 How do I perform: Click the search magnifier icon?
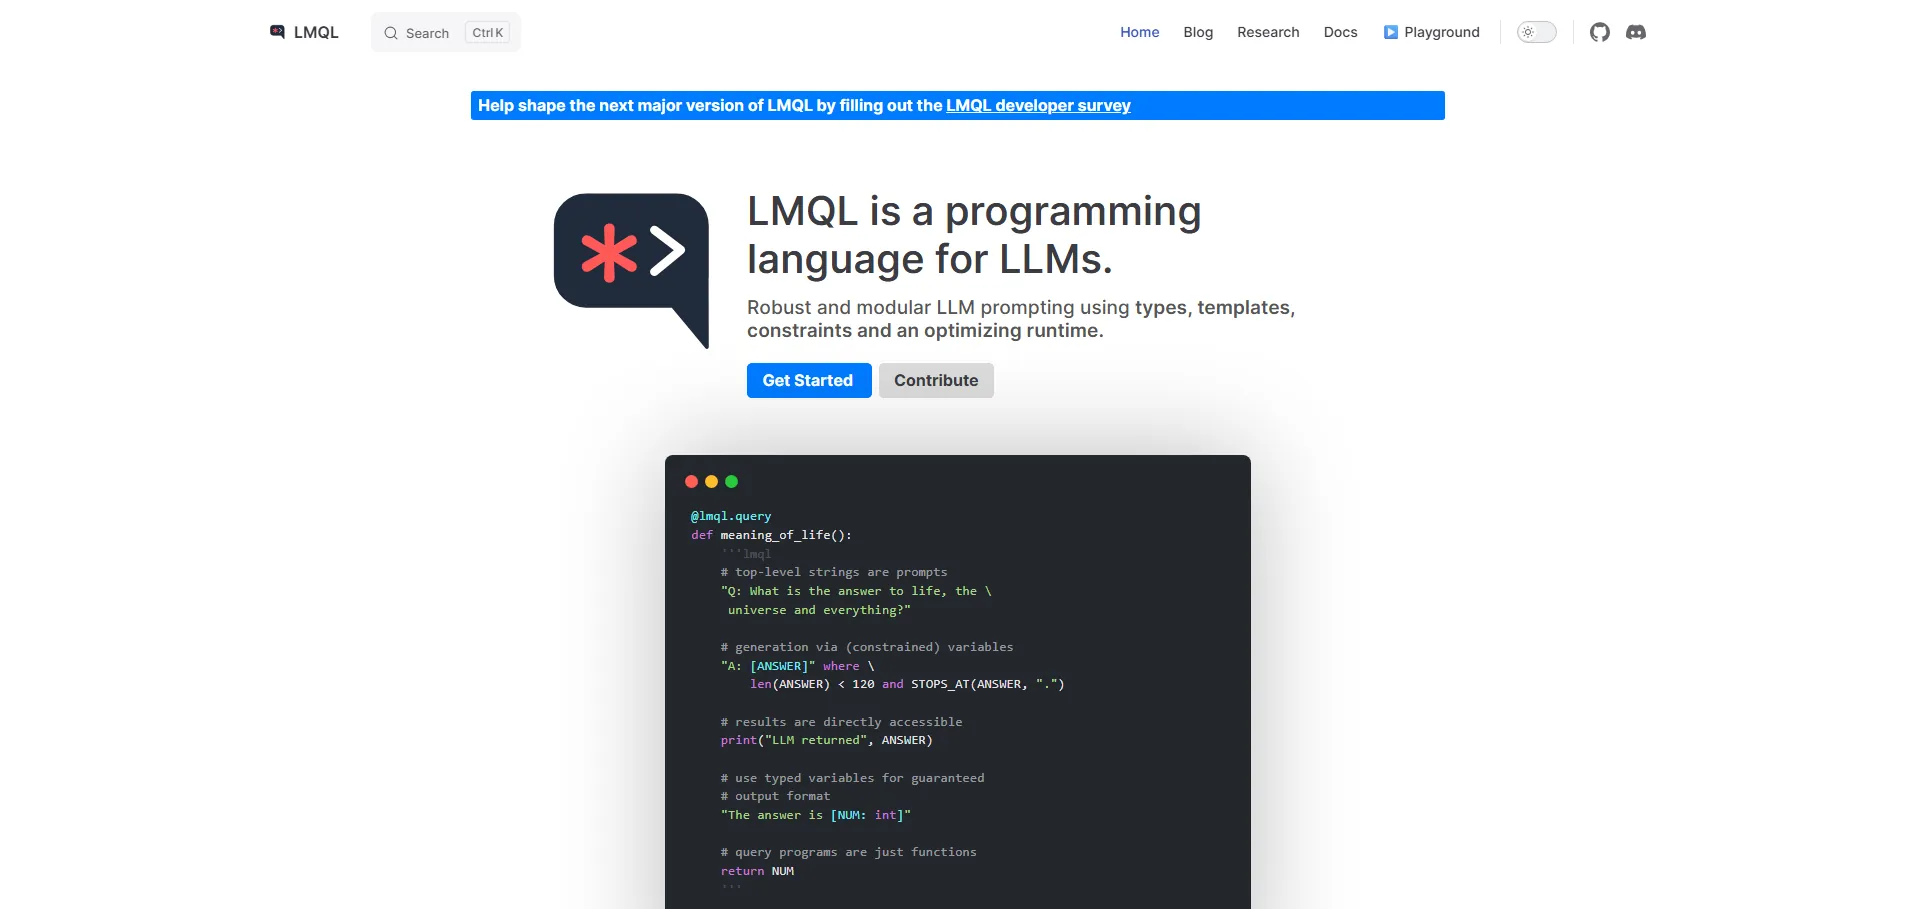[391, 33]
